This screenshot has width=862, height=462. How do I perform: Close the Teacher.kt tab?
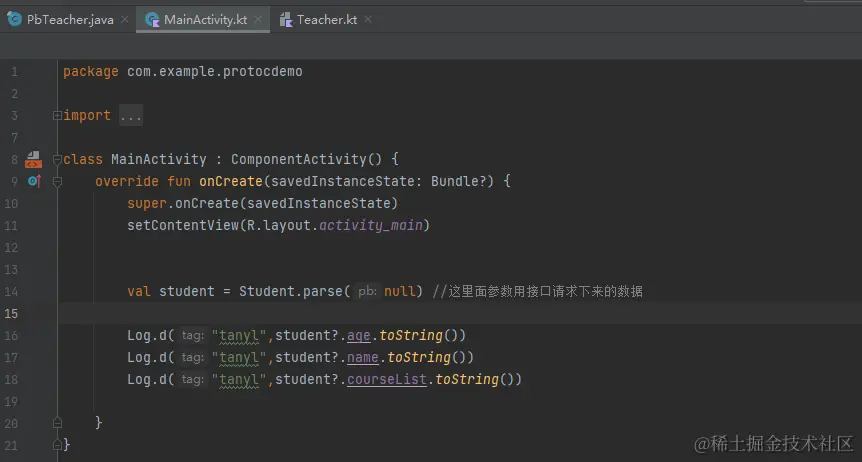[x=368, y=20]
